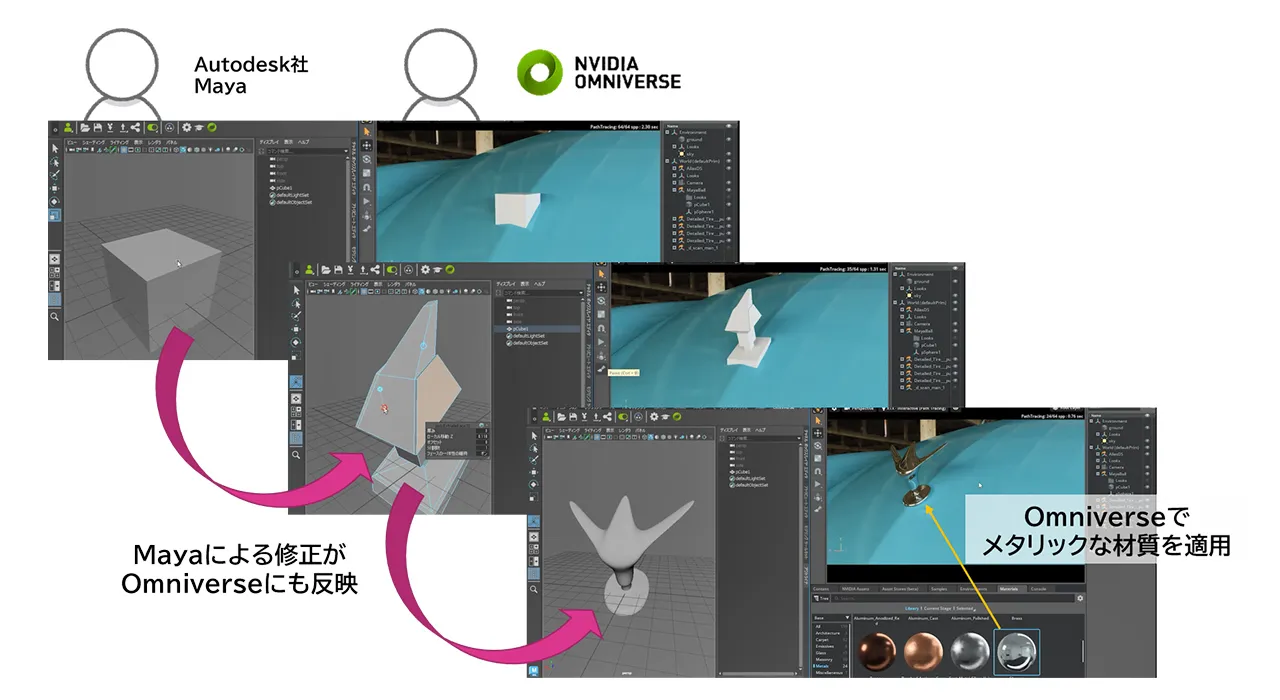Click the move tool beside the cube render viewport
1280x700 pixels.
pos(367,145)
